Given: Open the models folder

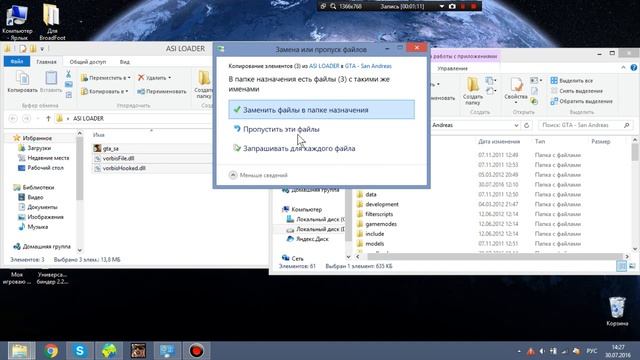Looking at the screenshot, I should [x=370, y=244].
